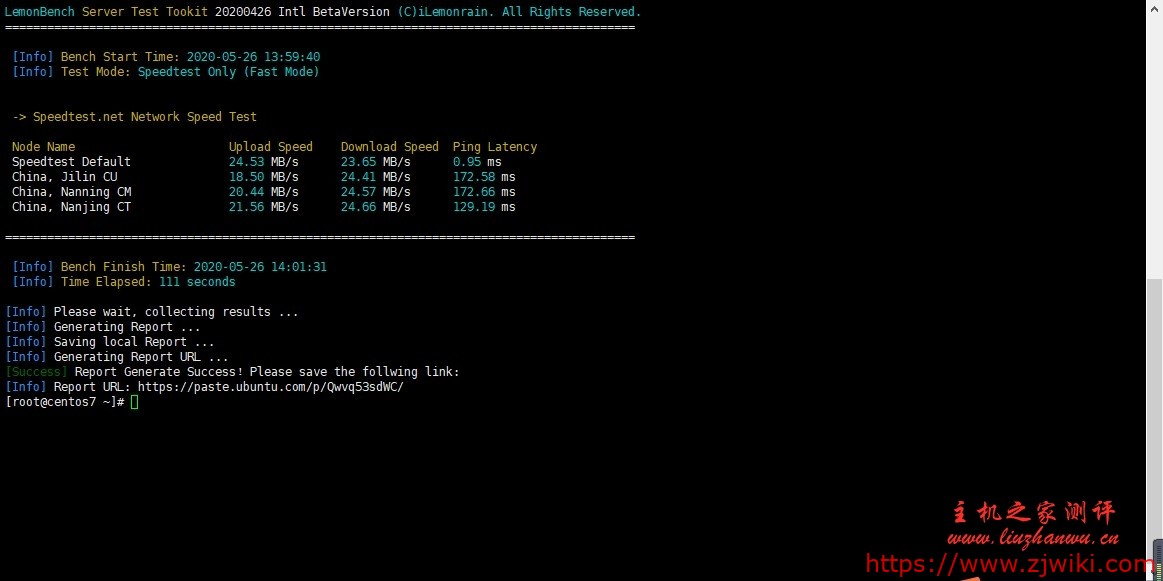Click the 0.95 ms ping latency value
1163x581 pixels.
(477, 162)
